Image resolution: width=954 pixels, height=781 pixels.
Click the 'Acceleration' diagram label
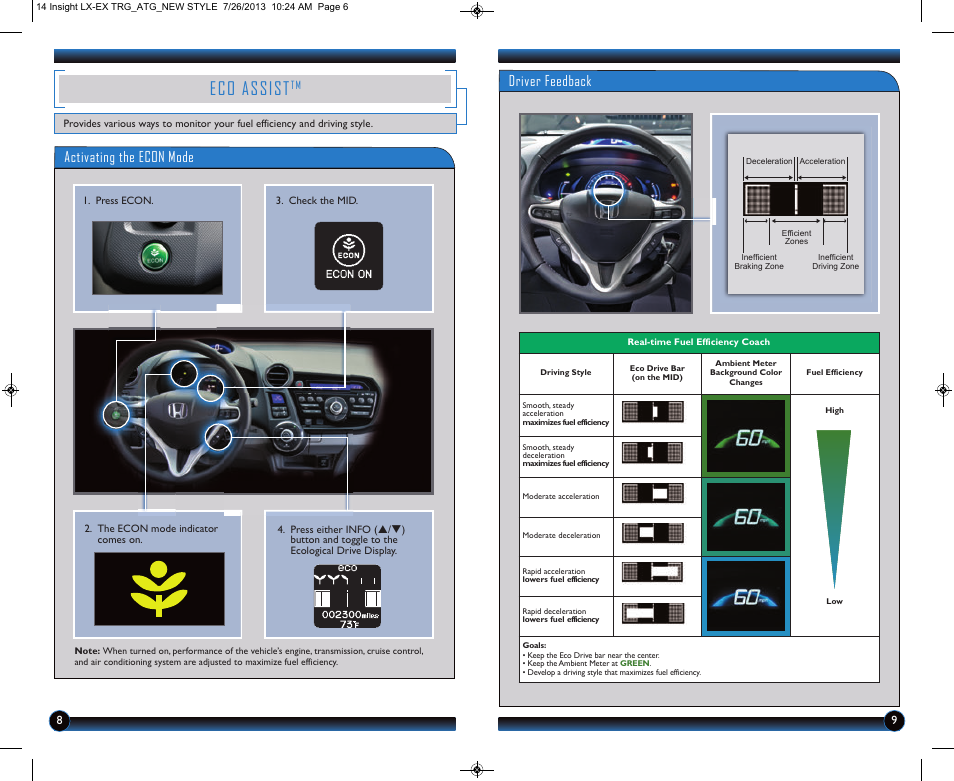point(823,161)
